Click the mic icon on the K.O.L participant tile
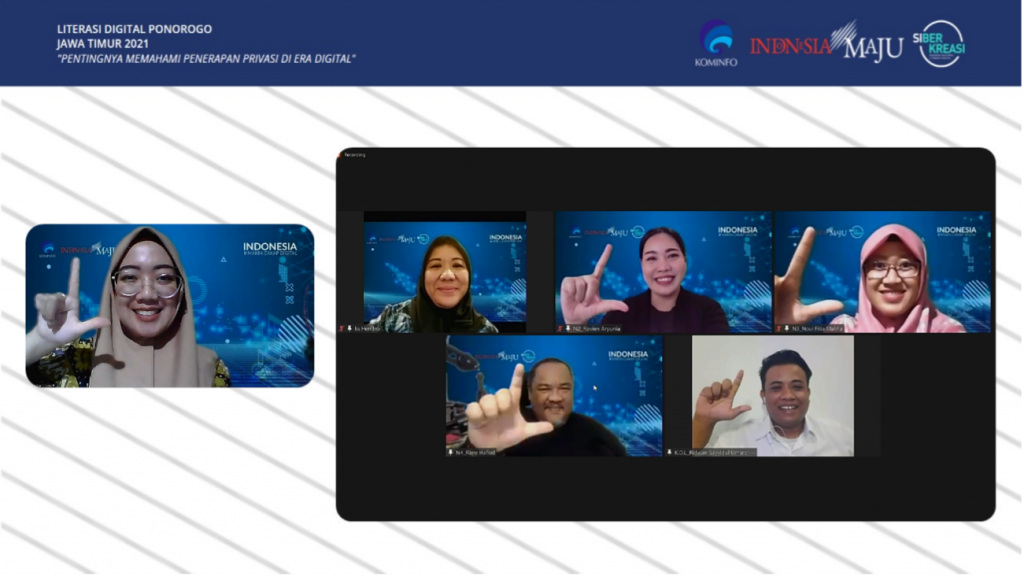Viewport: 1024px width, 577px height. click(670, 452)
